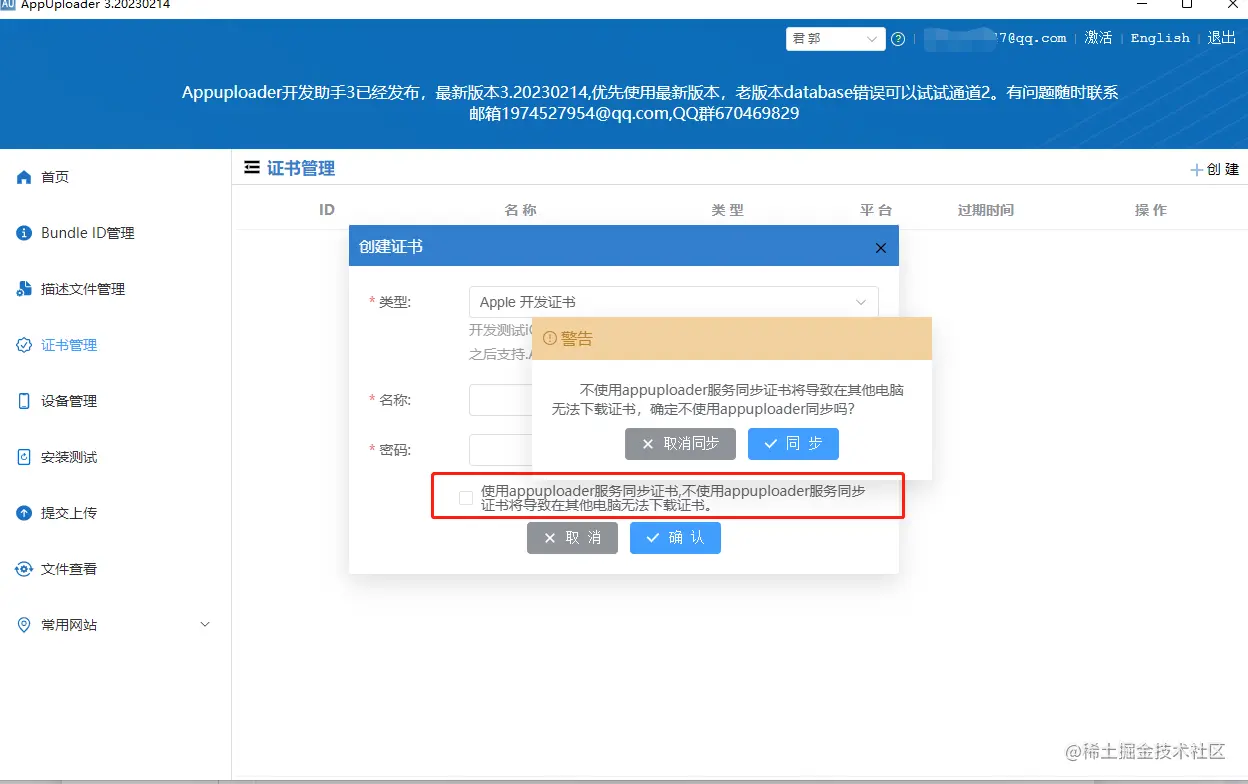The image size is (1248, 784).
Task: Open 常用网站 common websites section
Action: point(70,624)
